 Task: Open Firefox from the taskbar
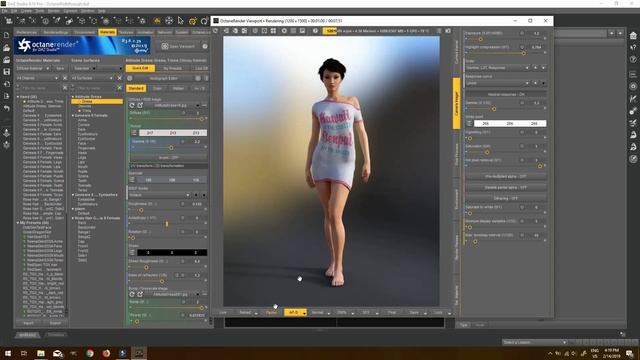click(x=106, y=353)
